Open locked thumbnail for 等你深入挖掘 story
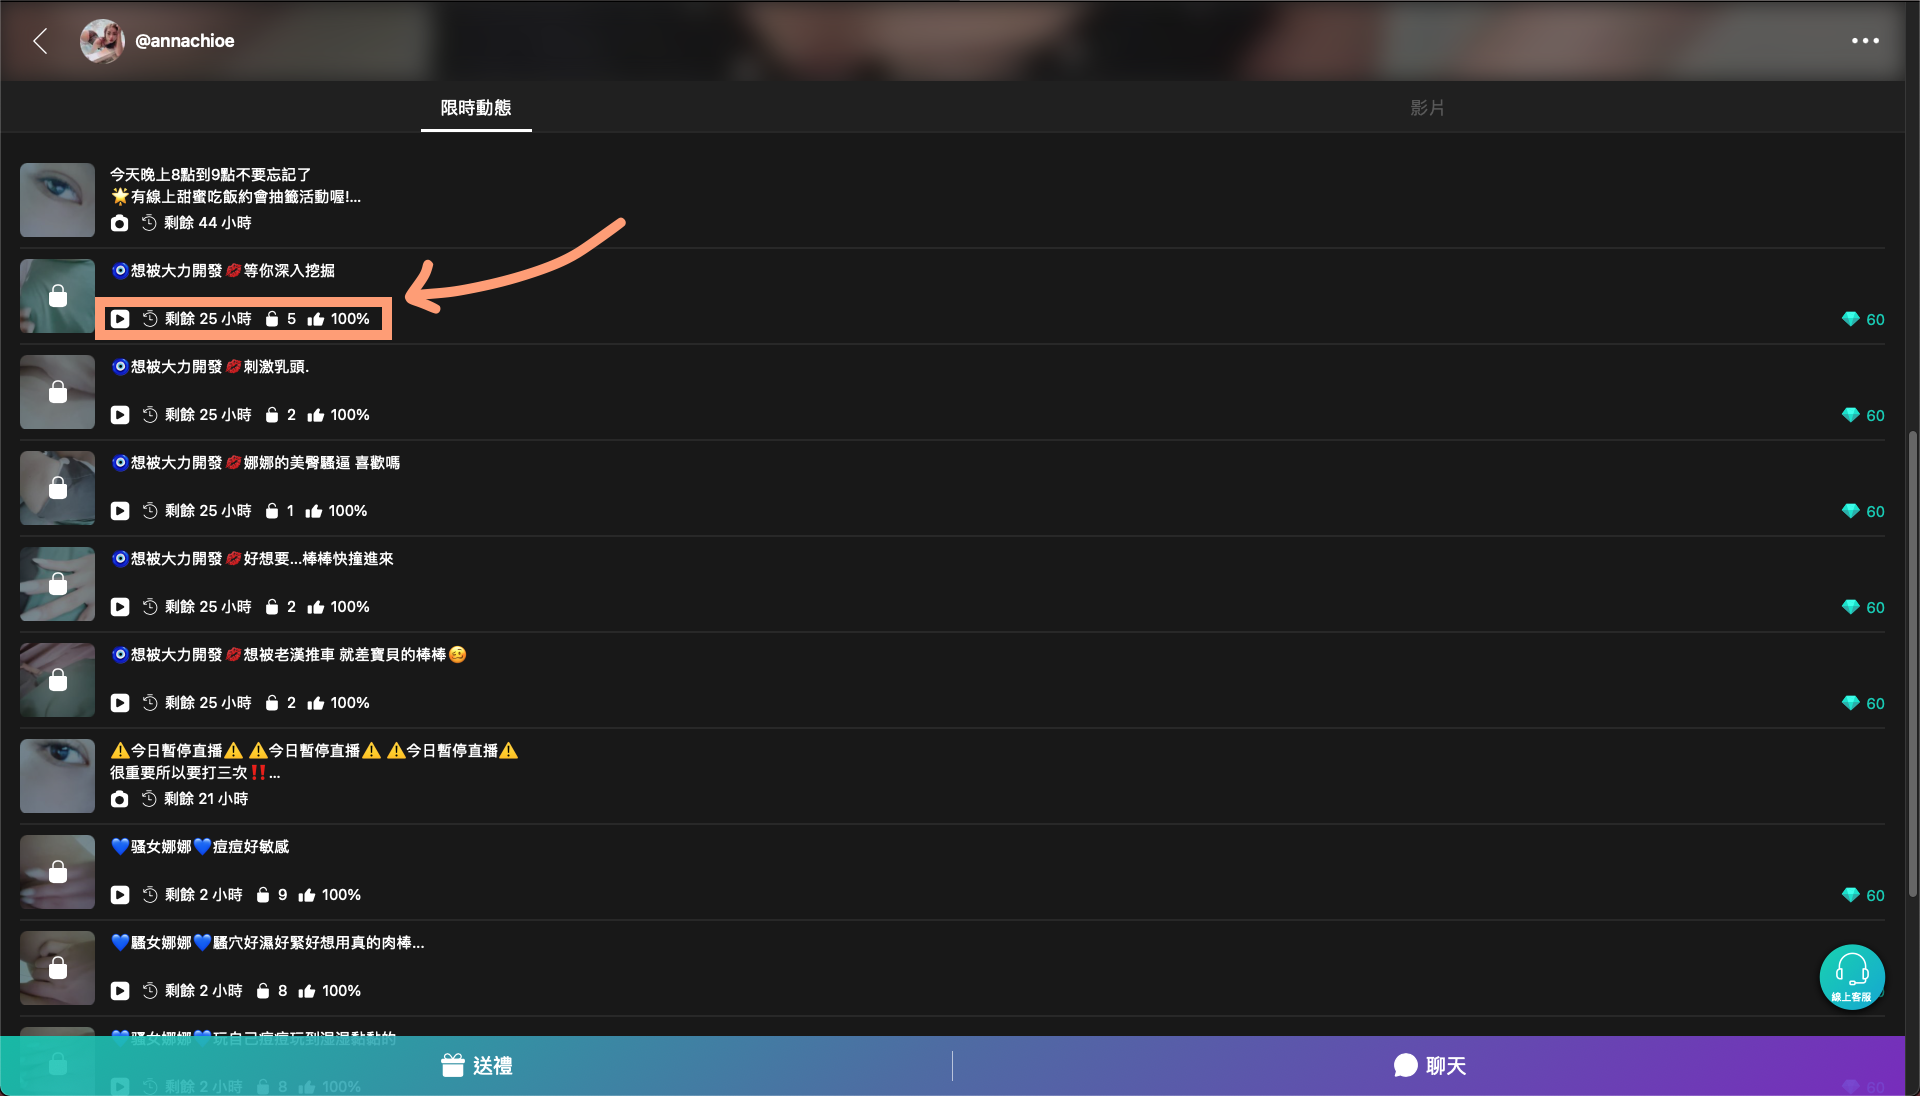Image resolution: width=1920 pixels, height=1096 pixels. pos(57,296)
